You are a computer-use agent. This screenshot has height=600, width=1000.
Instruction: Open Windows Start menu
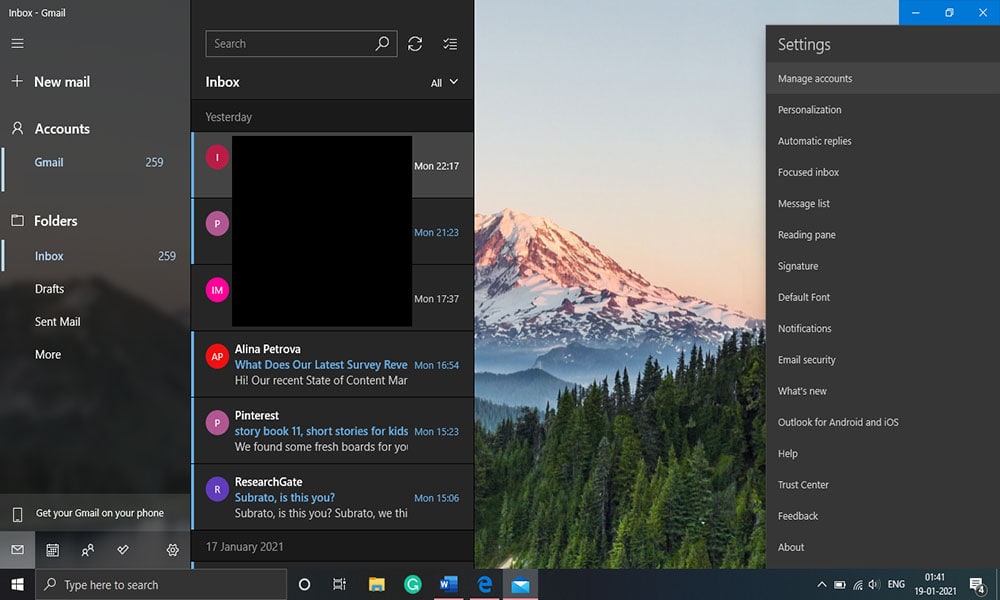pyautogui.click(x=17, y=584)
